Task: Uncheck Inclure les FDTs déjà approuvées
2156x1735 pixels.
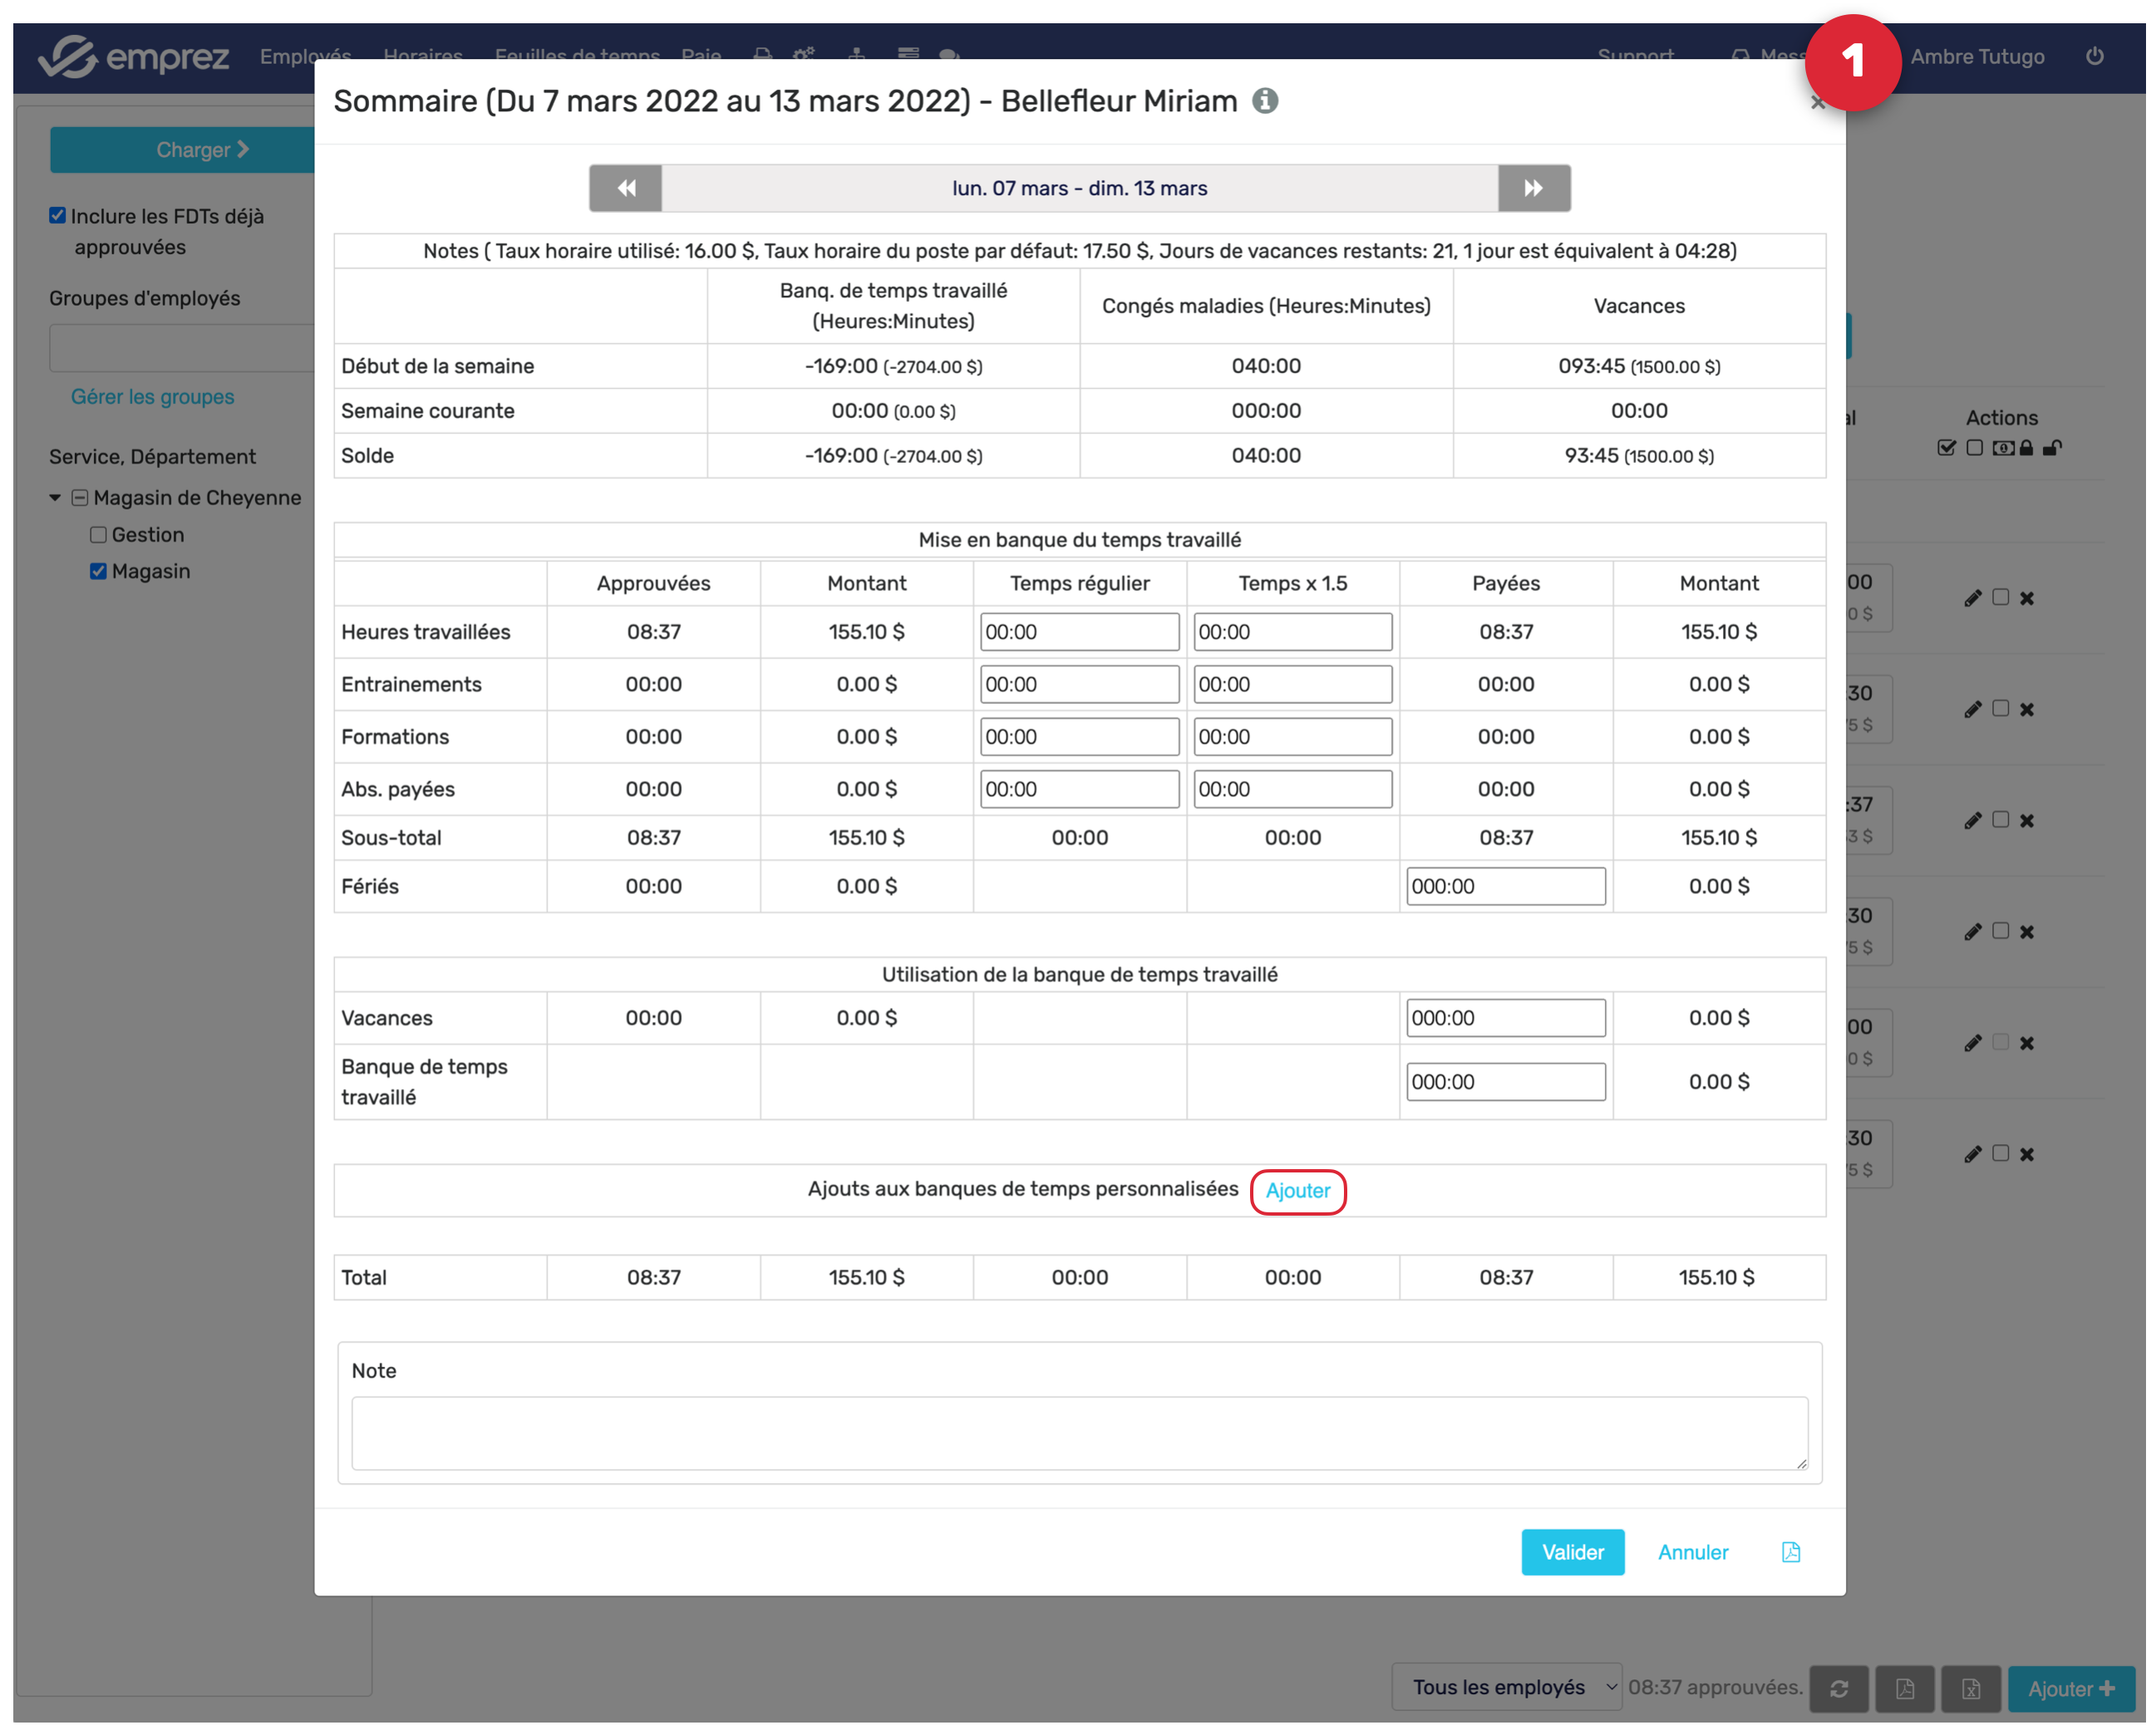Action: 58,216
